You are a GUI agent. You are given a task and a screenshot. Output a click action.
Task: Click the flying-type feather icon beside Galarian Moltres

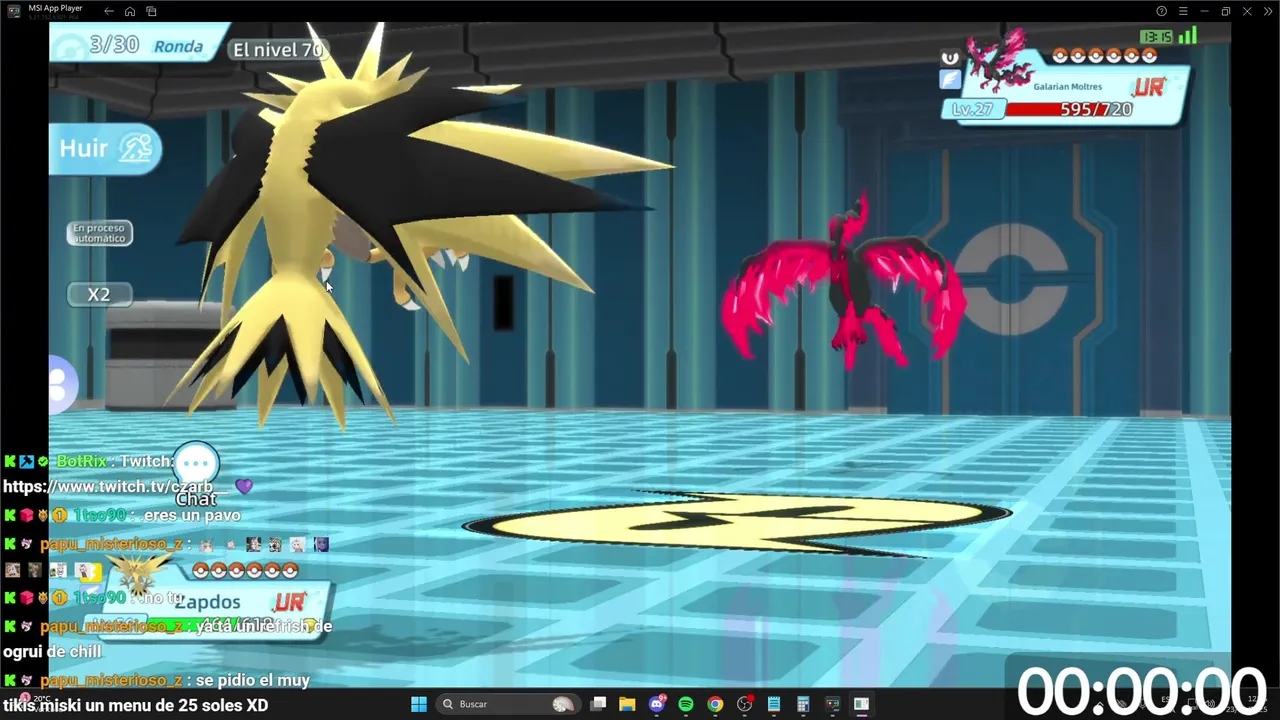click(x=950, y=80)
